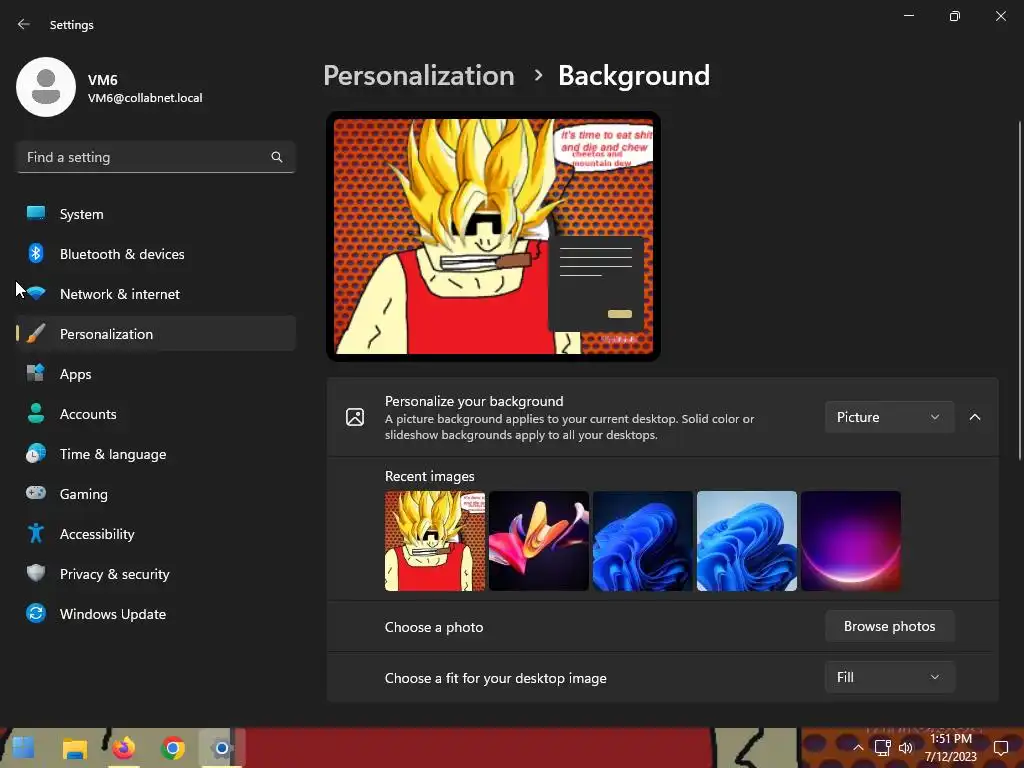Click the Windows Update refresh icon
Viewport: 1024px width, 768px height.
pyautogui.click(x=36, y=613)
